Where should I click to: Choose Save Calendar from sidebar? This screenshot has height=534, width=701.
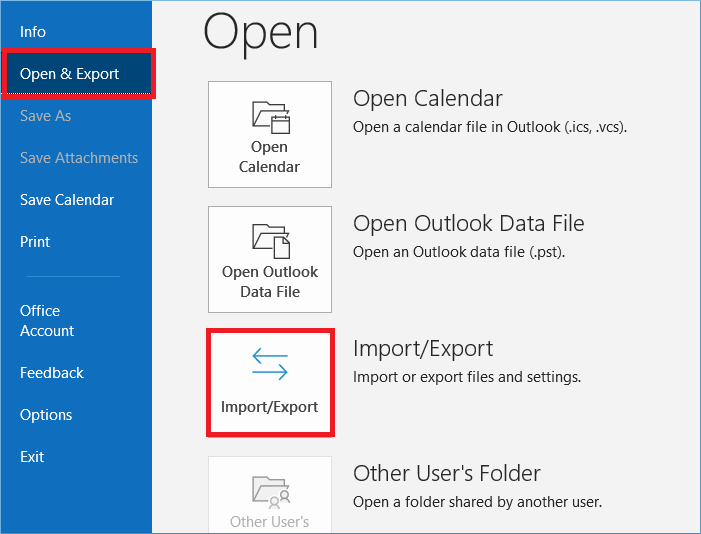[67, 200]
